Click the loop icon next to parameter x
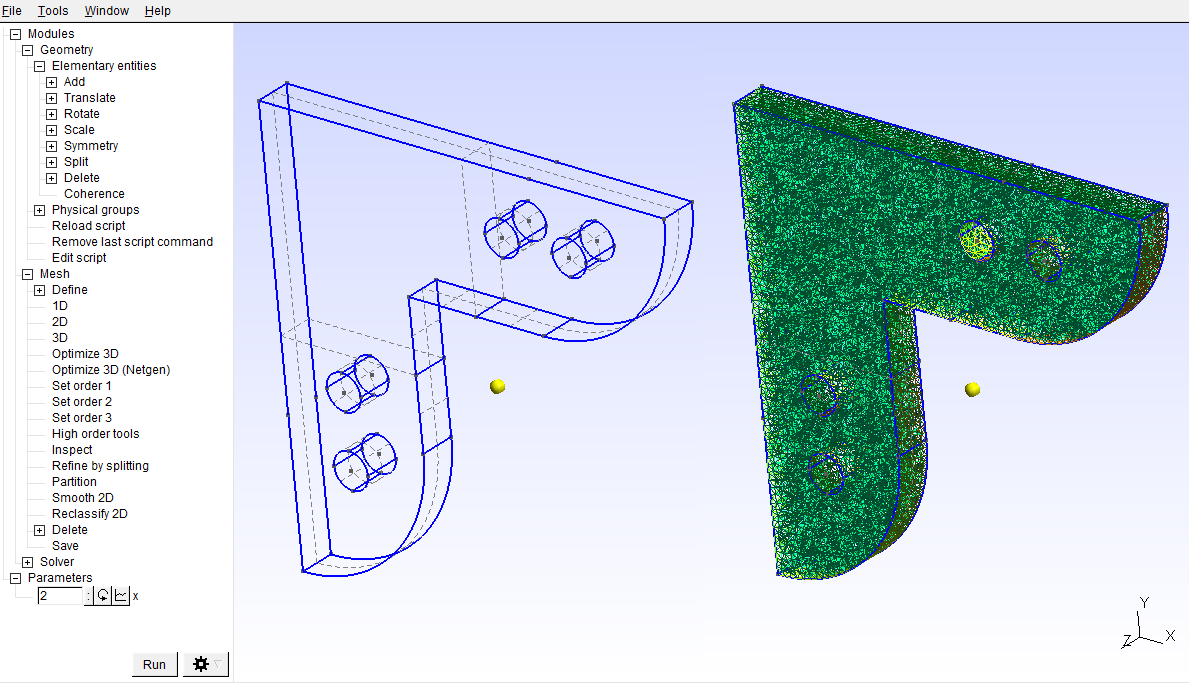The width and height of the screenshot is (1189, 683). [x=103, y=596]
